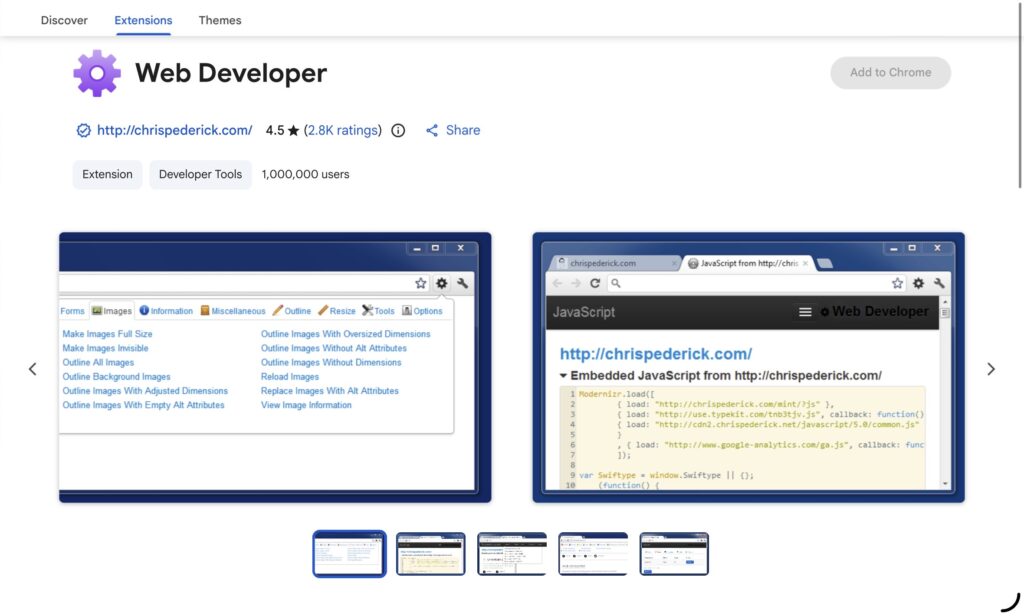Click 'Outline Background Images' text
Screen dimensions: 1024x616
[116, 377]
